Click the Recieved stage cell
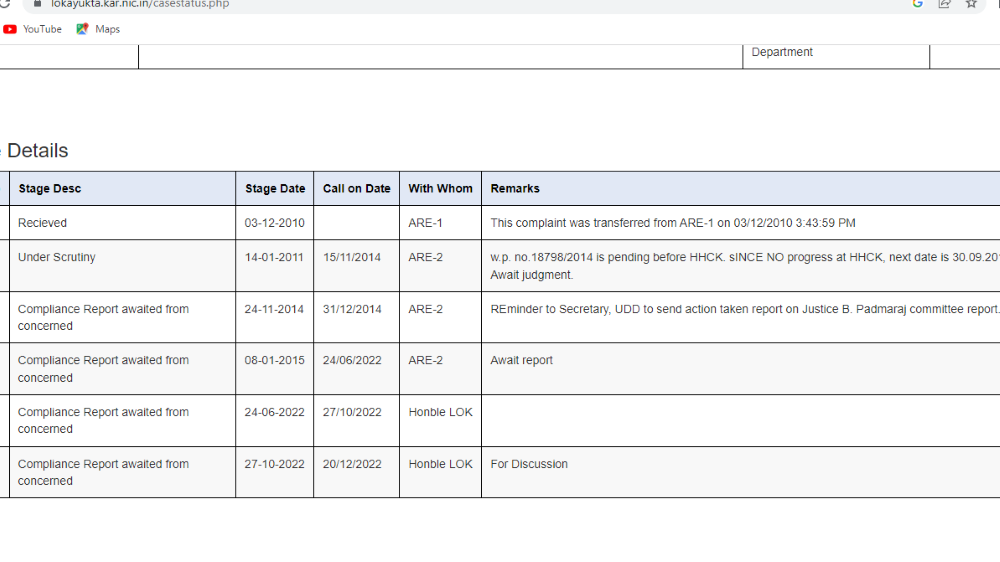 [43, 223]
